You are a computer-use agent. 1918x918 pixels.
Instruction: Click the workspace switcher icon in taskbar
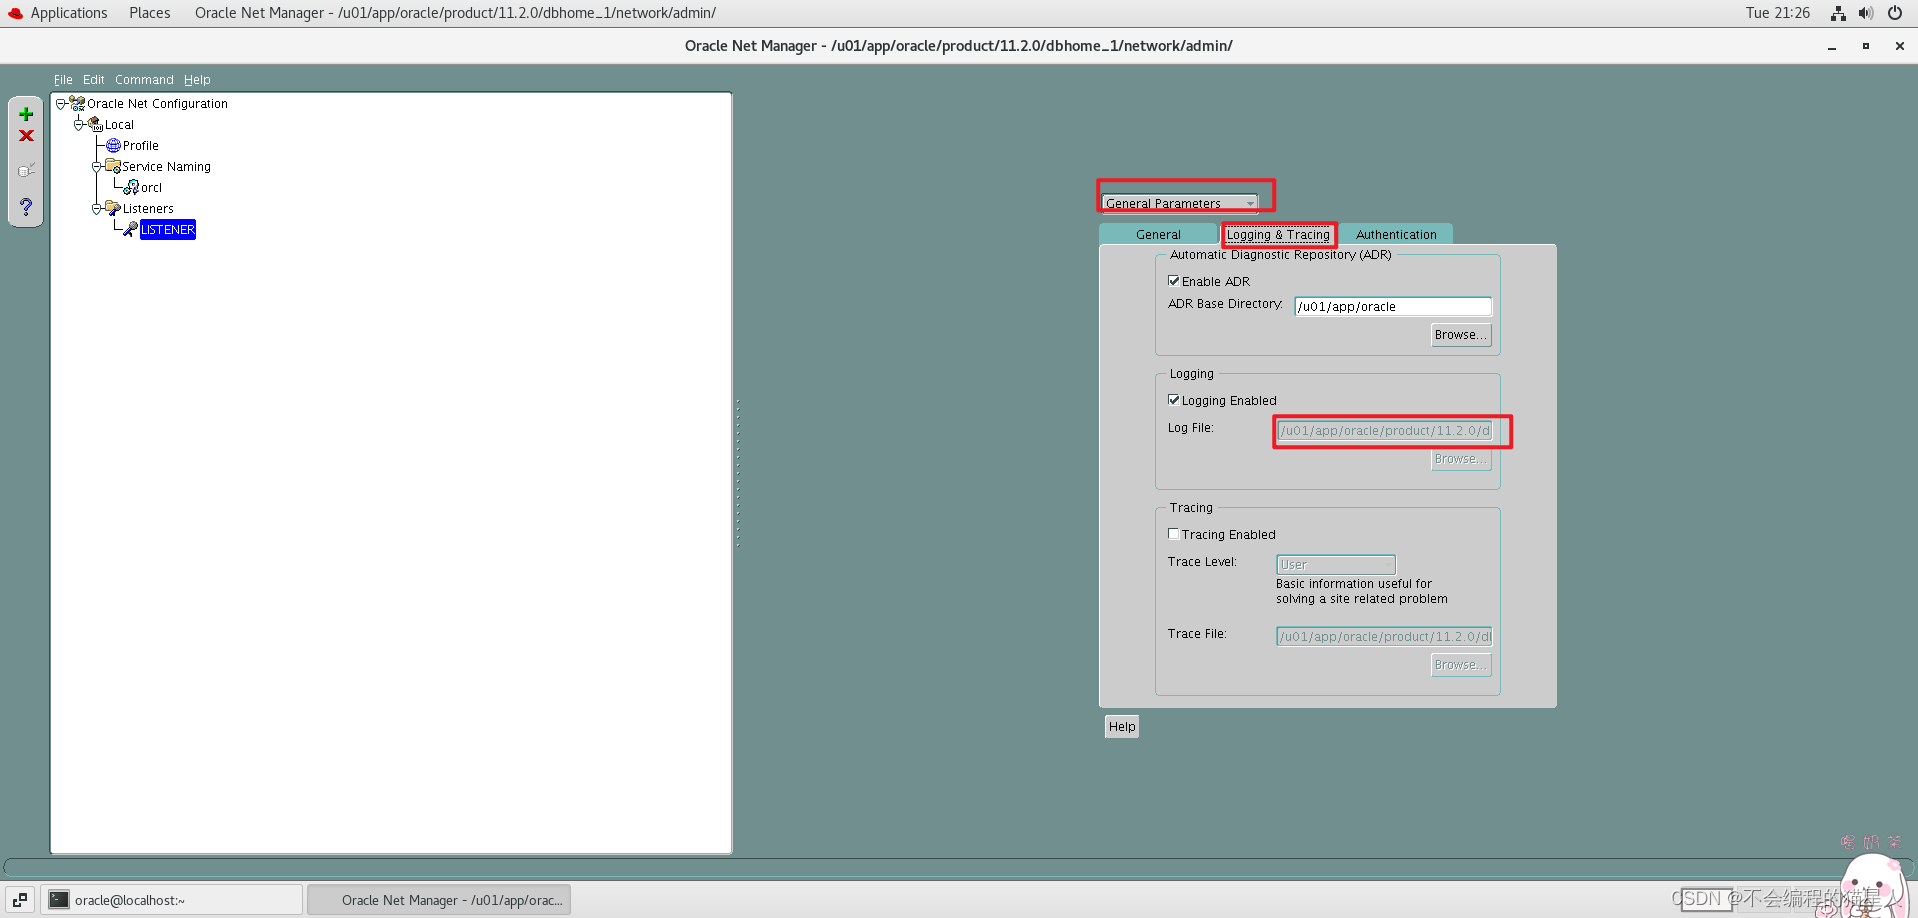pos(20,900)
